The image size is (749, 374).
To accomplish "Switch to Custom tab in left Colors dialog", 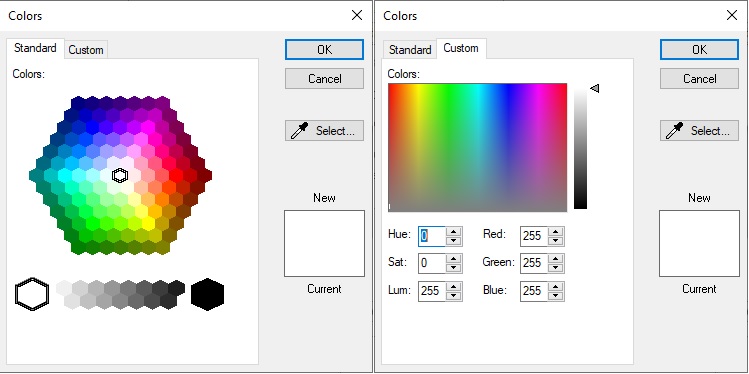I will tap(86, 50).
